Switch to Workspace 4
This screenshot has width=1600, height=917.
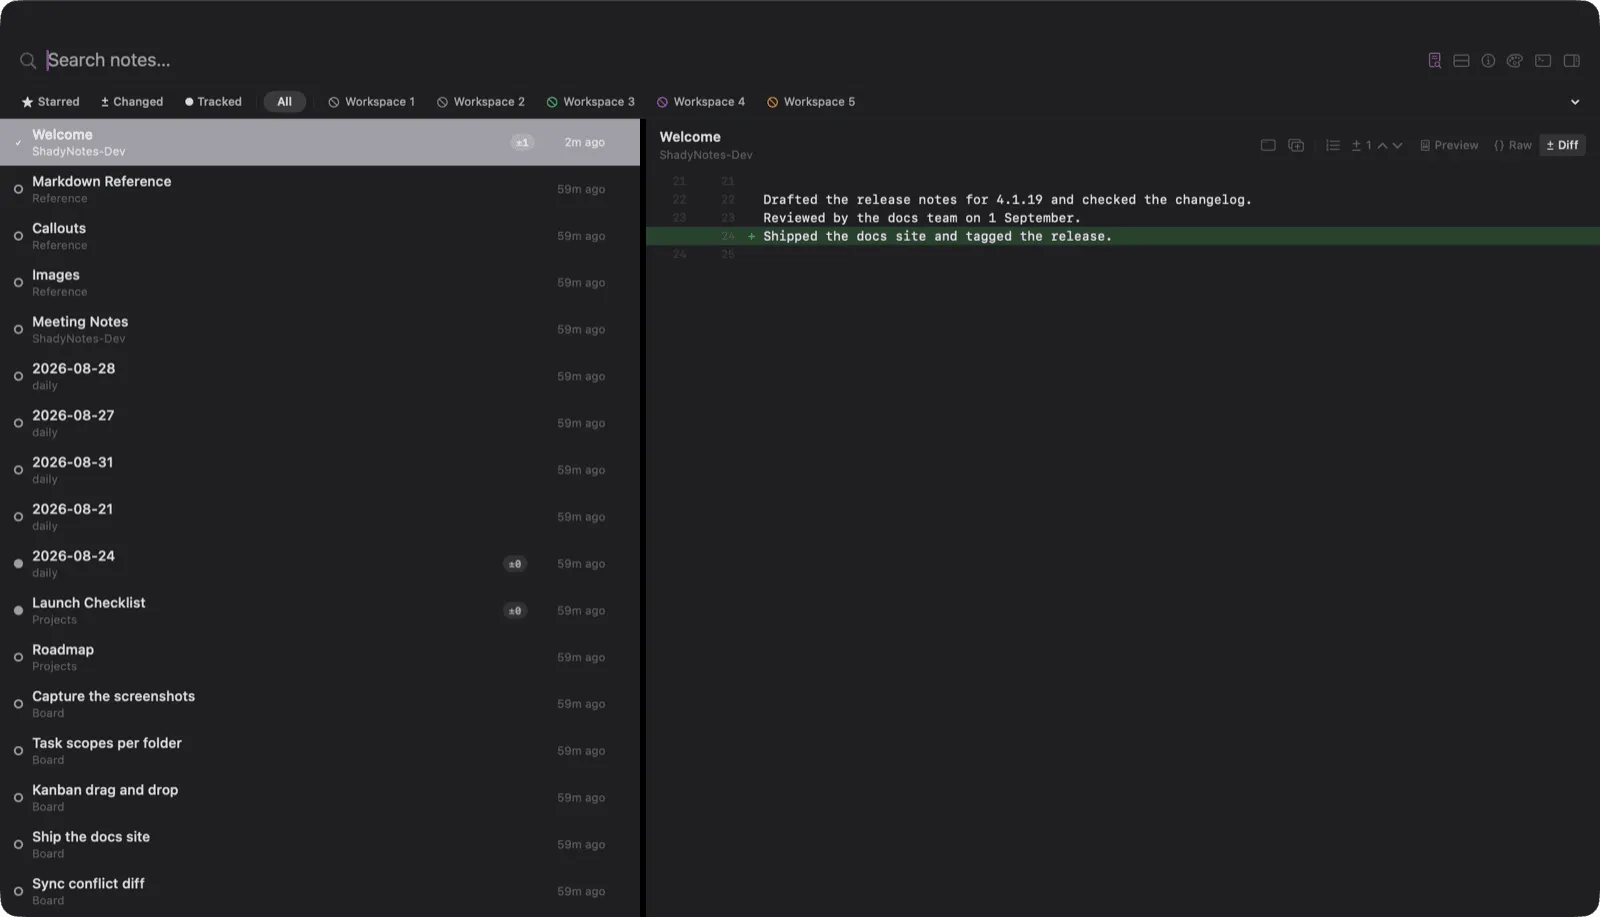(x=700, y=102)
